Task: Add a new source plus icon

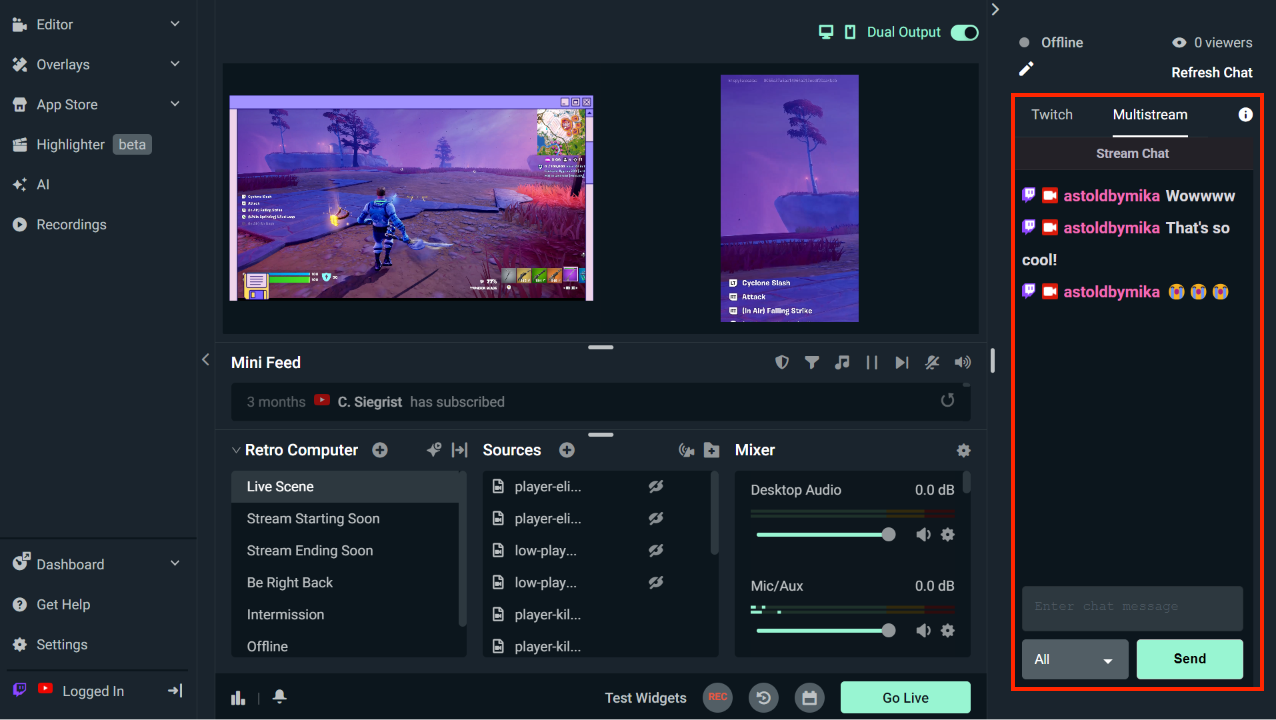Action: (x=567, y=450)
